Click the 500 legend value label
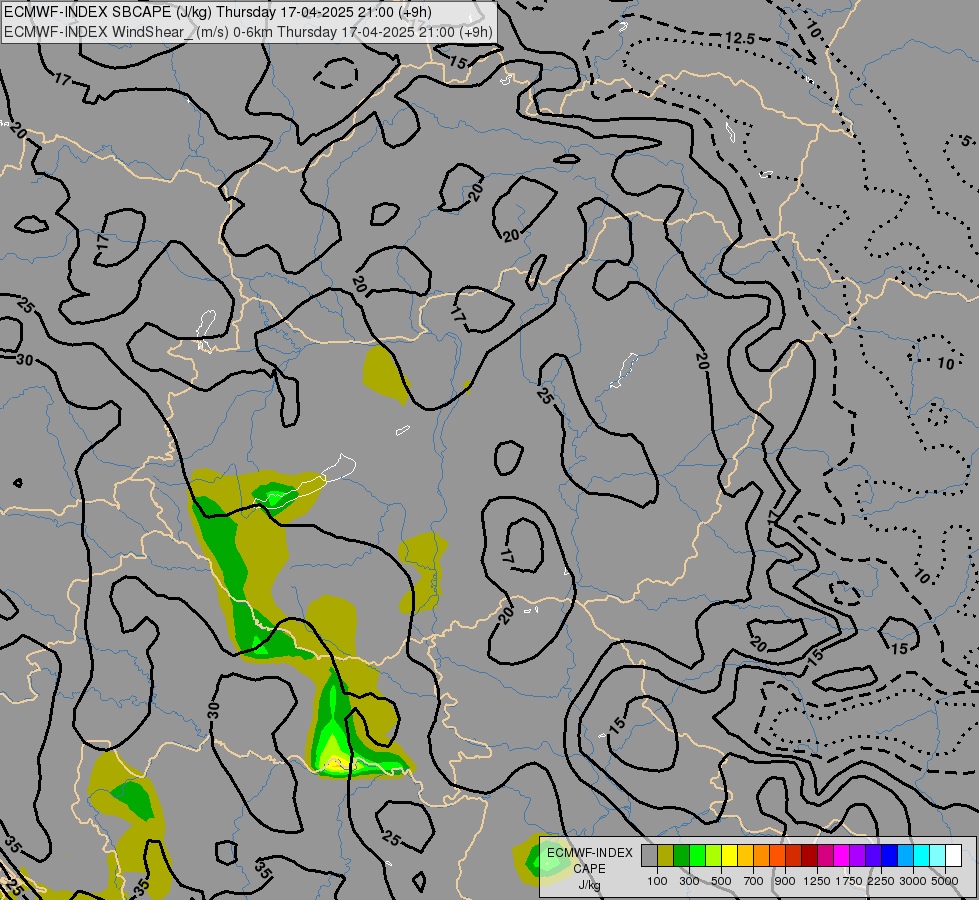979x900 pixels. (721, 881)
